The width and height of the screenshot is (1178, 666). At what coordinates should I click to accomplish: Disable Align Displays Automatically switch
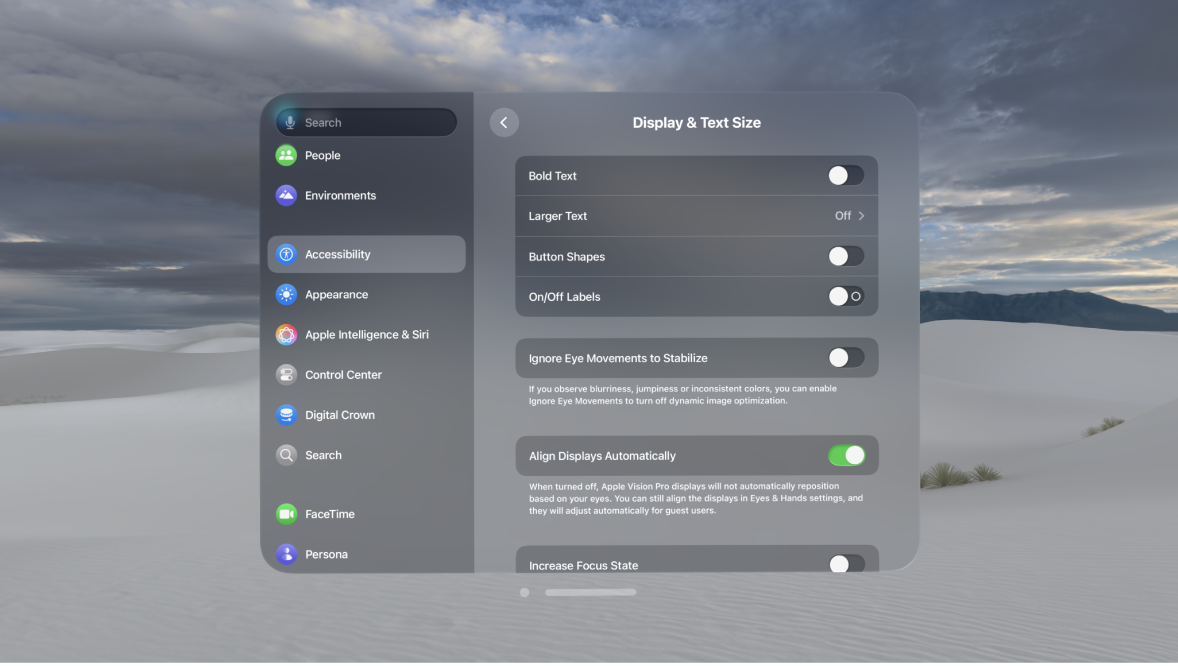coord(846,456)
